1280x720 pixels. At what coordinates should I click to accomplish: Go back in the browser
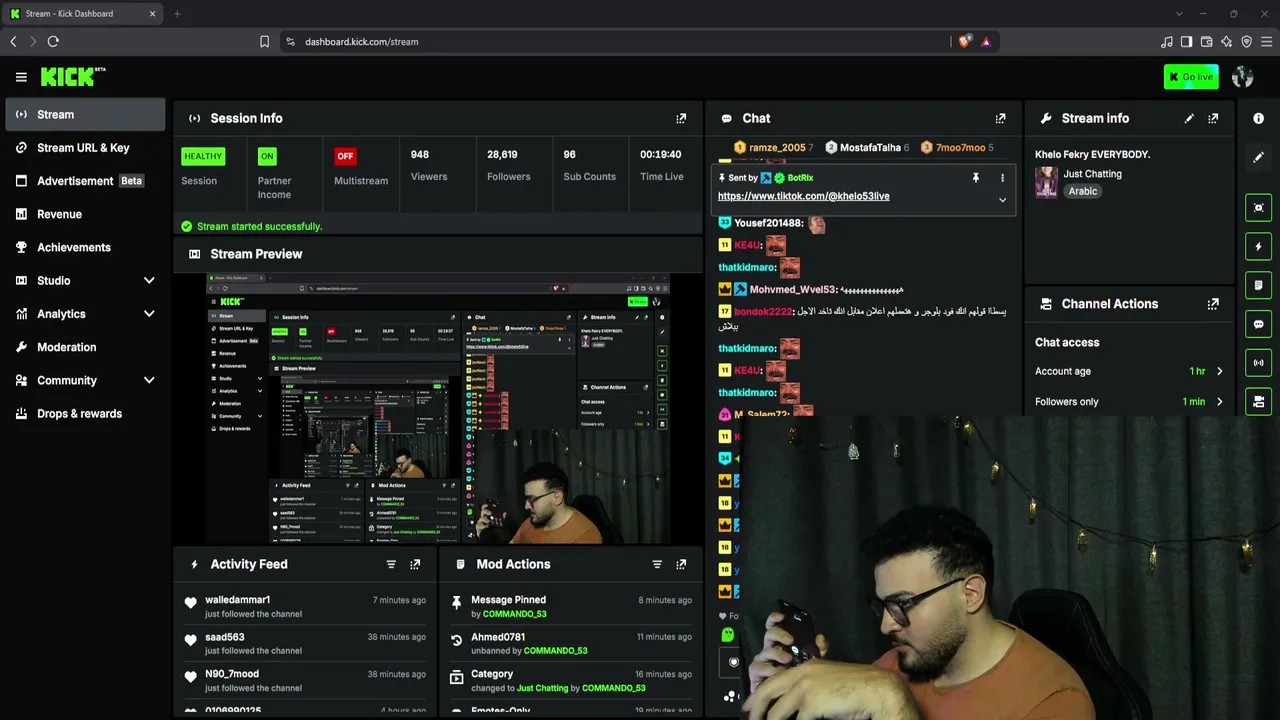point(13,42)
